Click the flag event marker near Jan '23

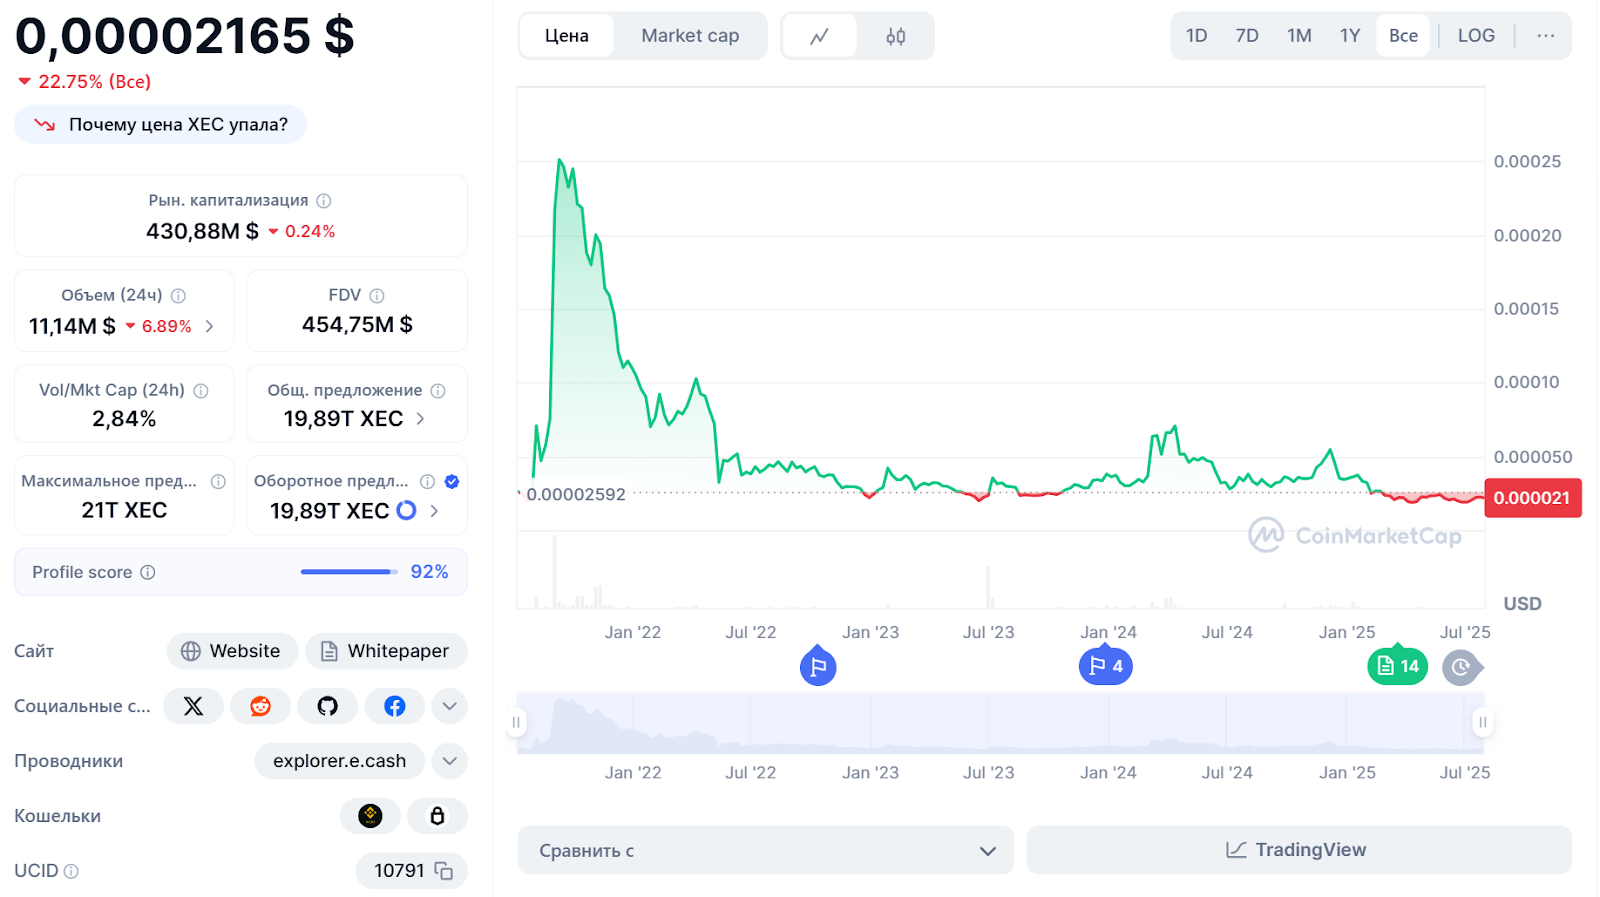818,667
